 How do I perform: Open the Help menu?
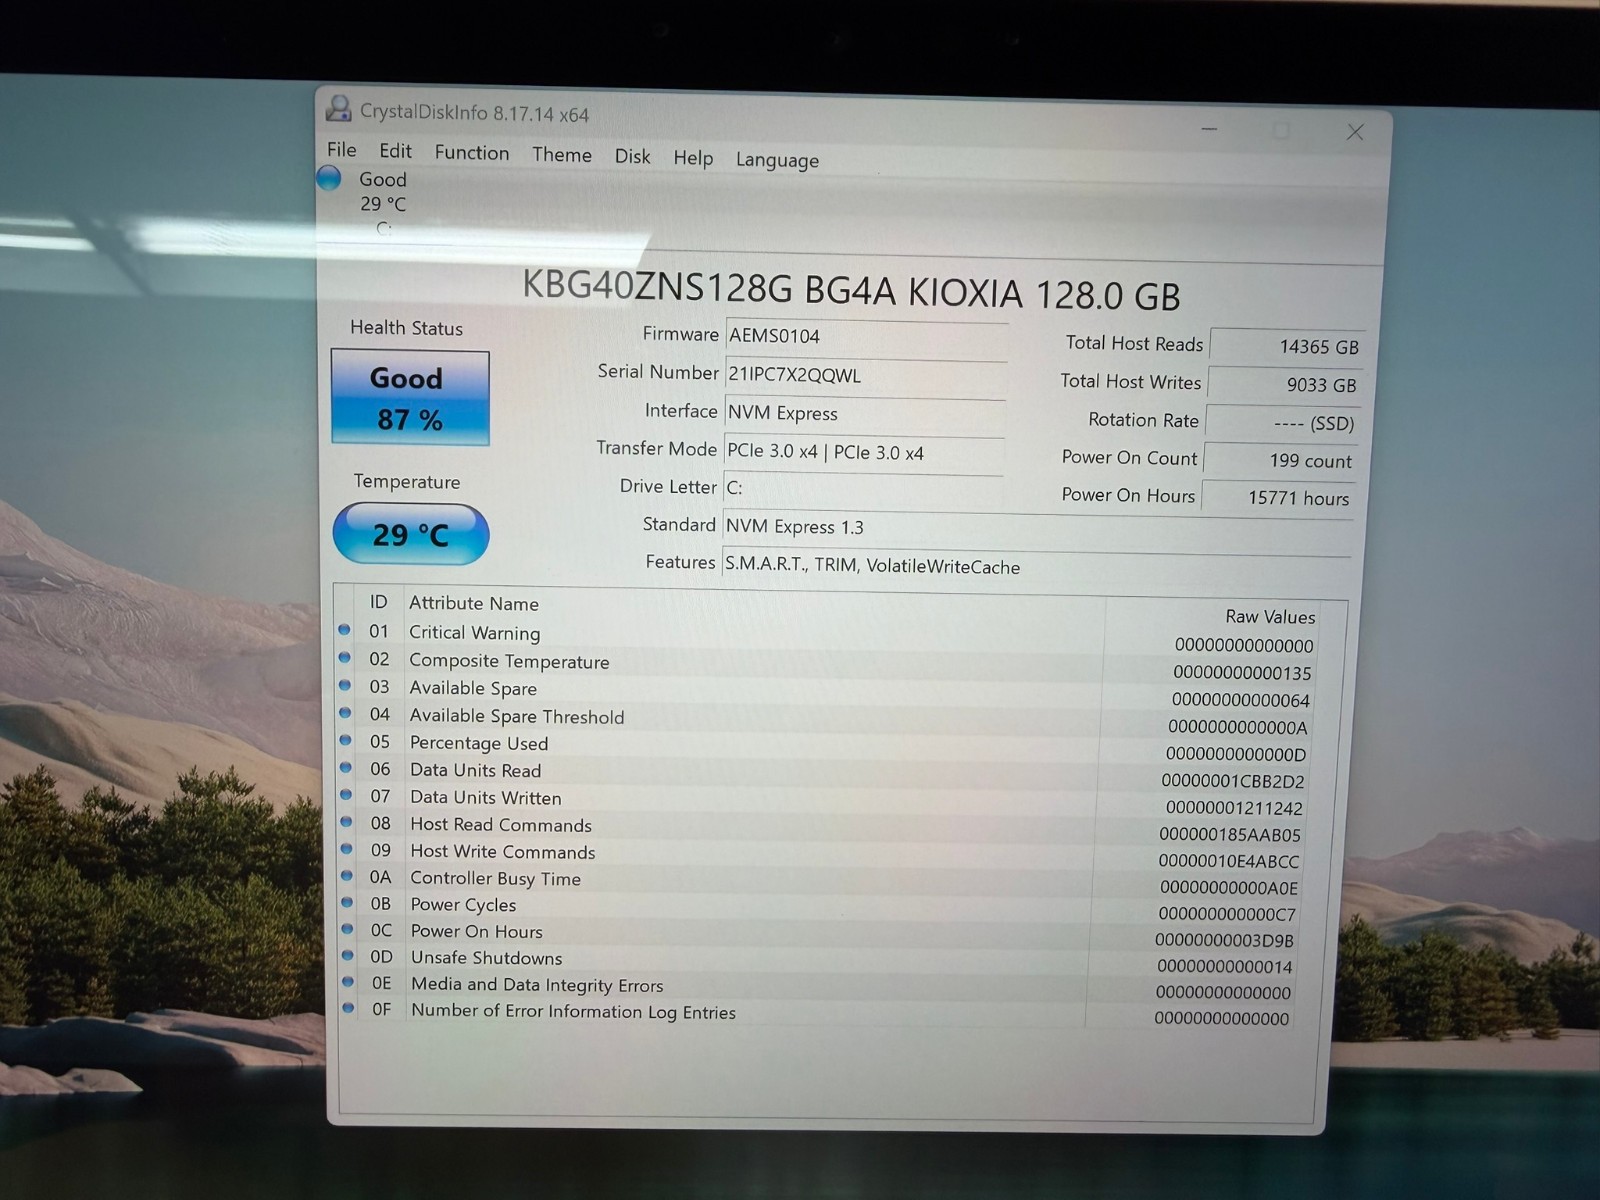point(693,158)
